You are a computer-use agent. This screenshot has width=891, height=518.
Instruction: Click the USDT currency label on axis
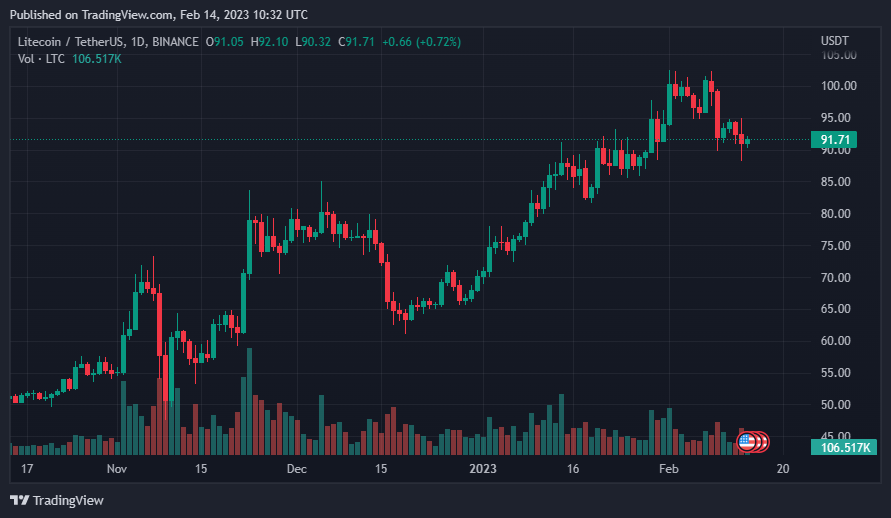coord(834,41)
